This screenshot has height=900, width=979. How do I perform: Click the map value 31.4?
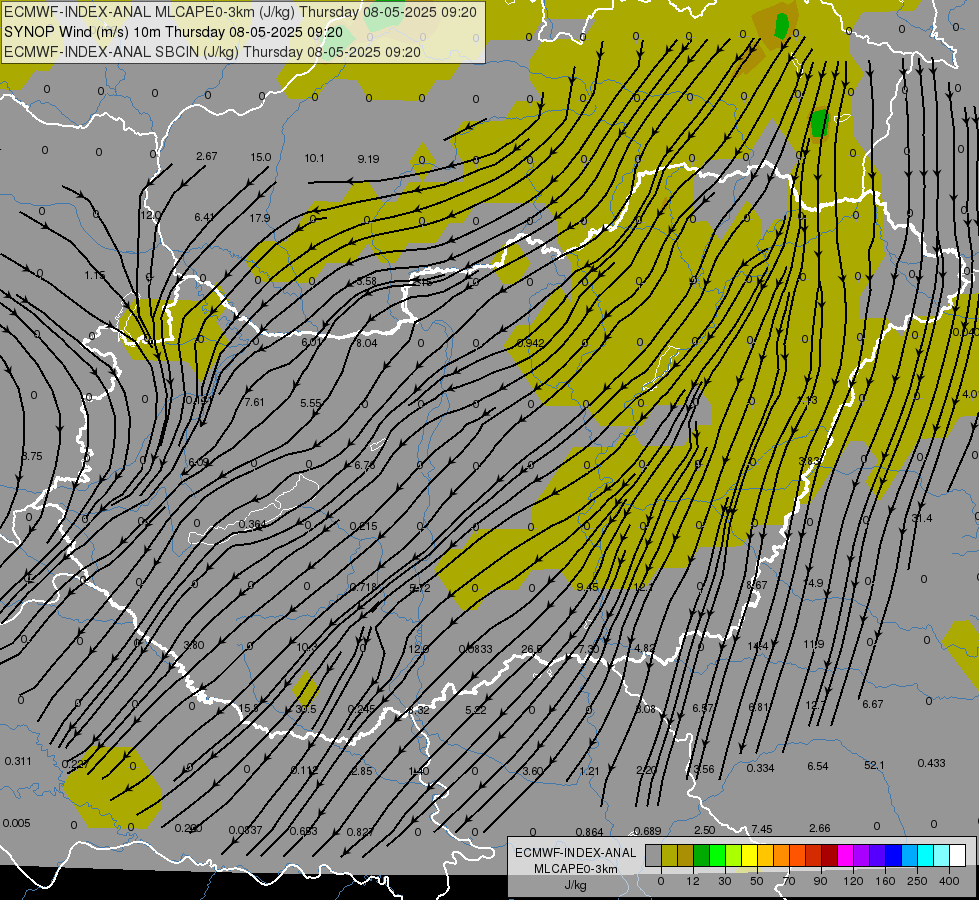922,518
